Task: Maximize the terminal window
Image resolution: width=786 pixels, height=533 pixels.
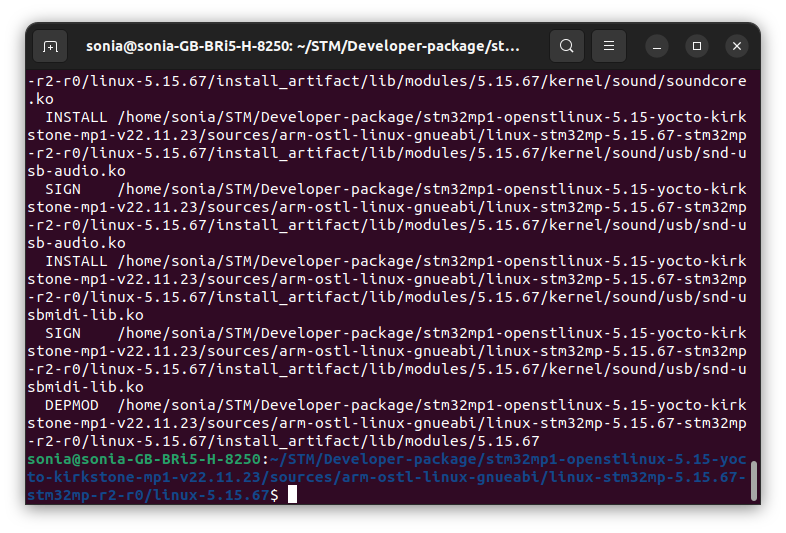Action: tap(697, 46)
